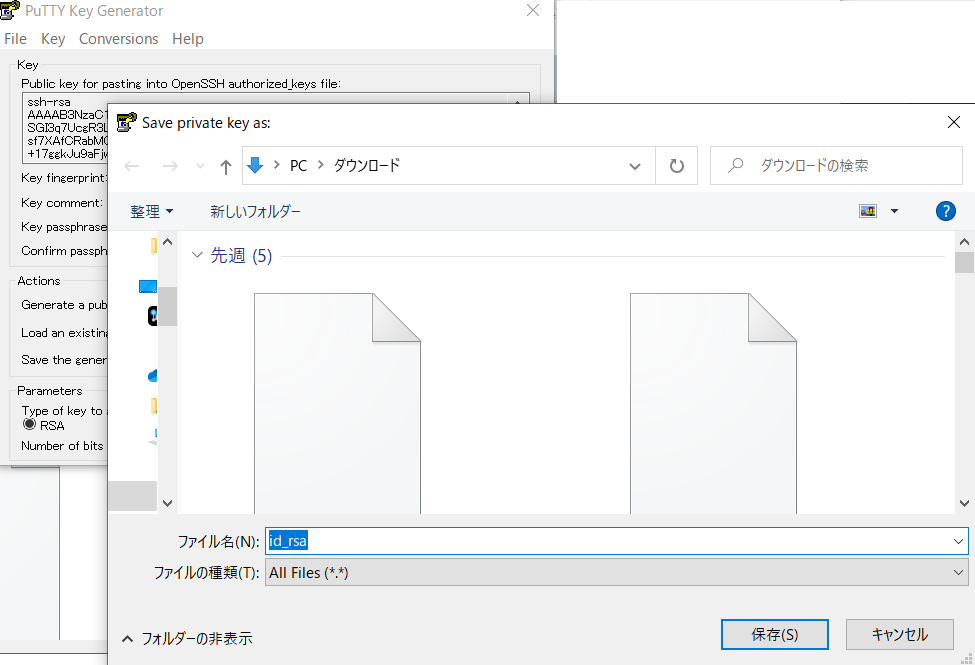Click キャンセル to cancel saving
Viewport: 975px width, 665px height.
[899, 635]
